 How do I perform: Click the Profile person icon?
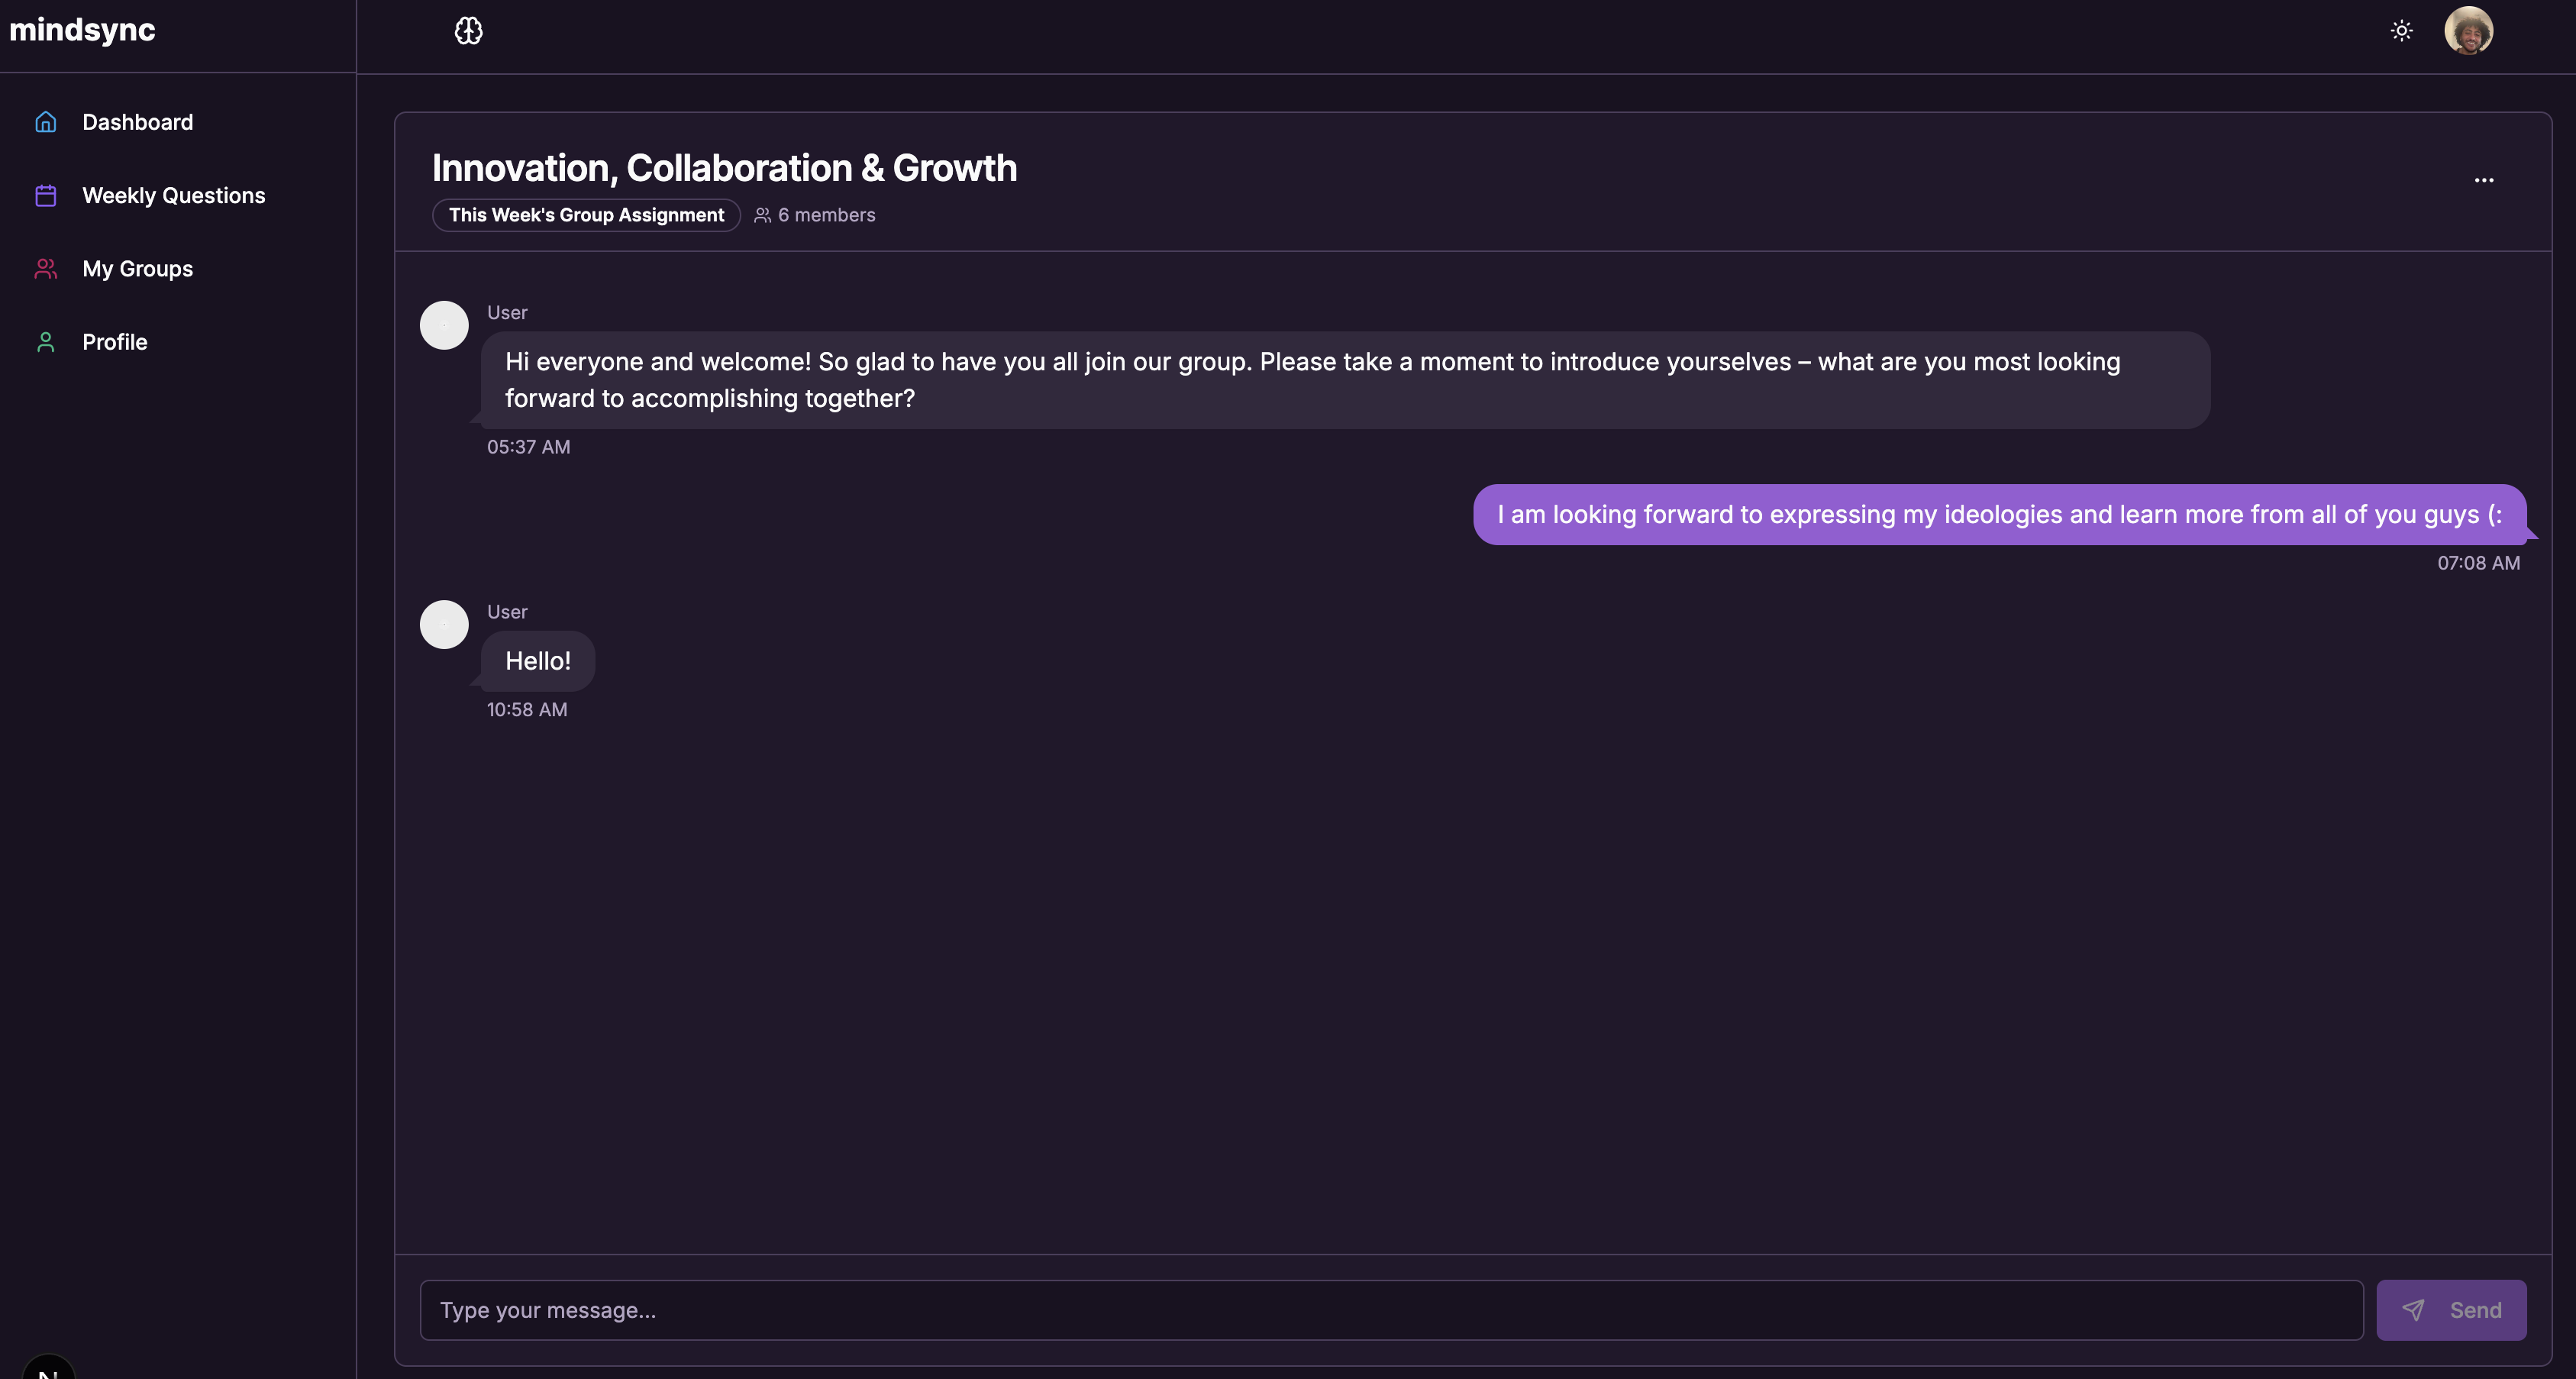pyautogui.click(x=46, y=342)
